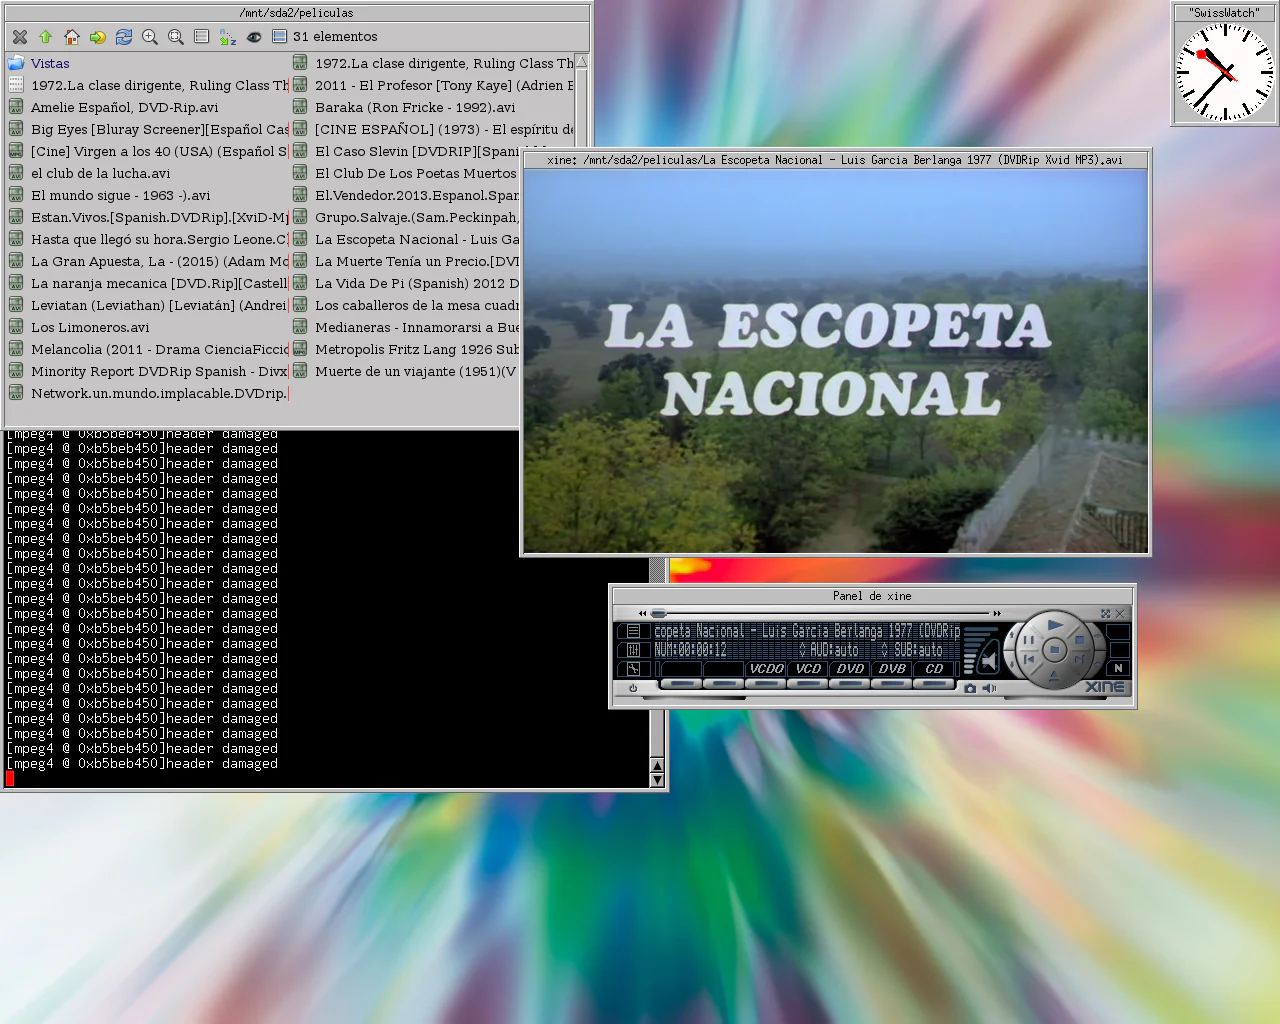Viewport: 1280px width, 1024px height.
Task: Switch to list view in file manager
Action: click(202, 37)
